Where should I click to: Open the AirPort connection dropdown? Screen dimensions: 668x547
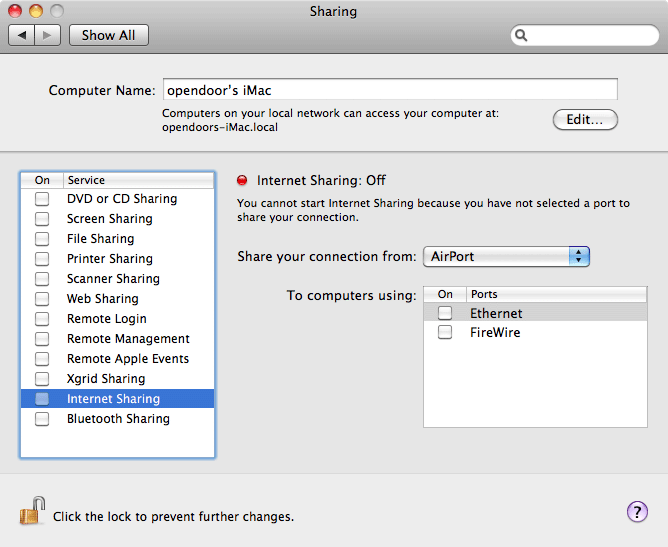pos(506,256)
